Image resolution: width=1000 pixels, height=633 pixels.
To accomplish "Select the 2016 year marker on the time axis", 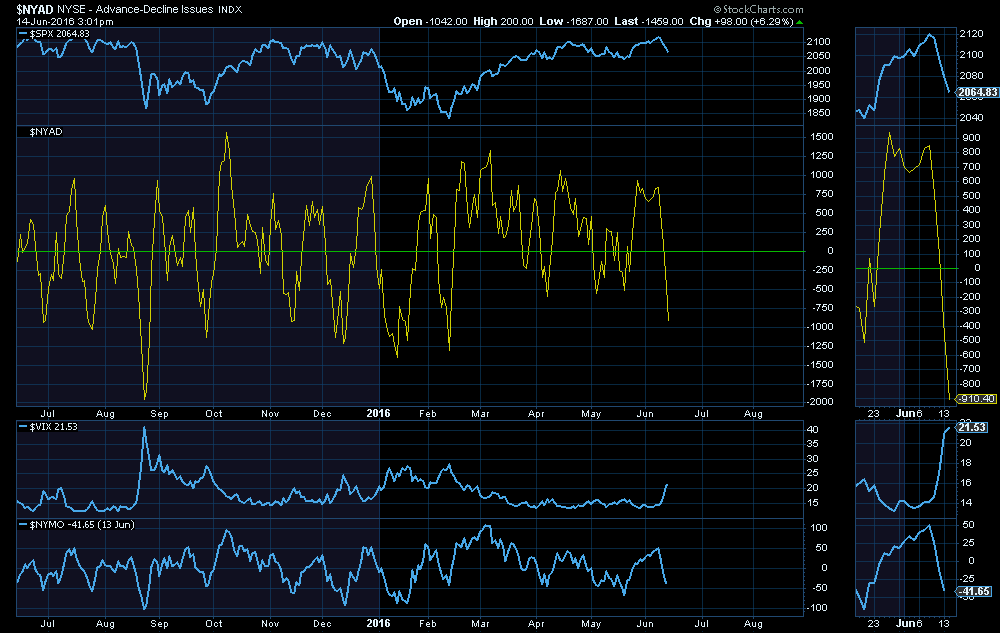I will 378,412.
